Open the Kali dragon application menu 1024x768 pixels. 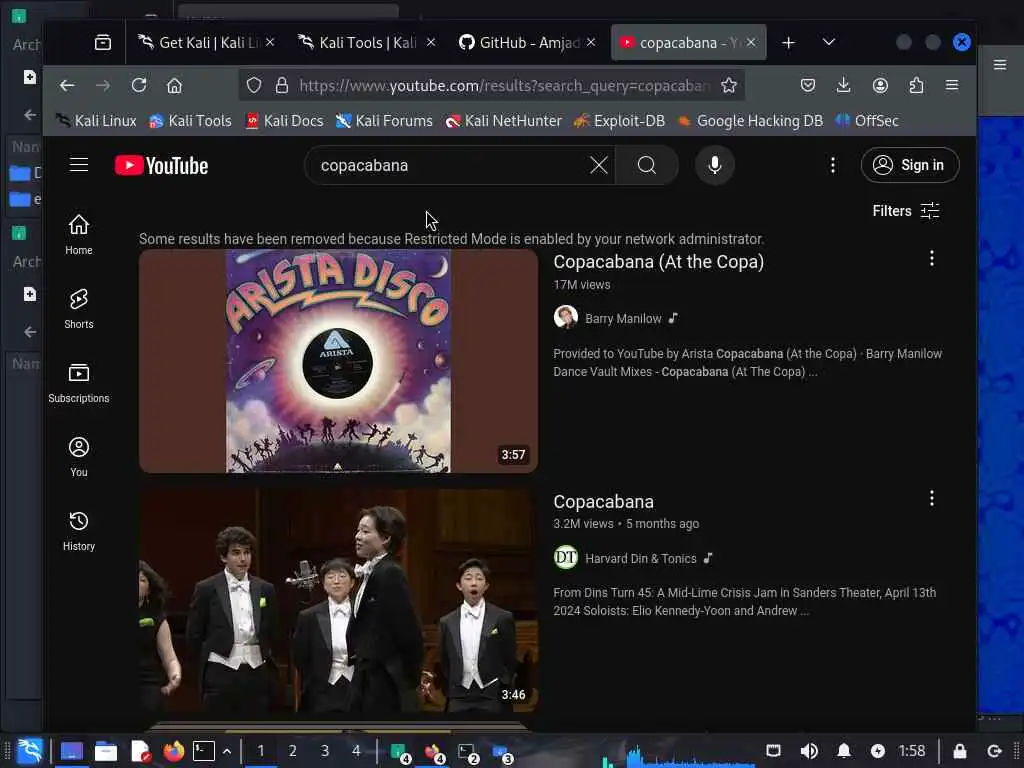(x=30, y=751)
